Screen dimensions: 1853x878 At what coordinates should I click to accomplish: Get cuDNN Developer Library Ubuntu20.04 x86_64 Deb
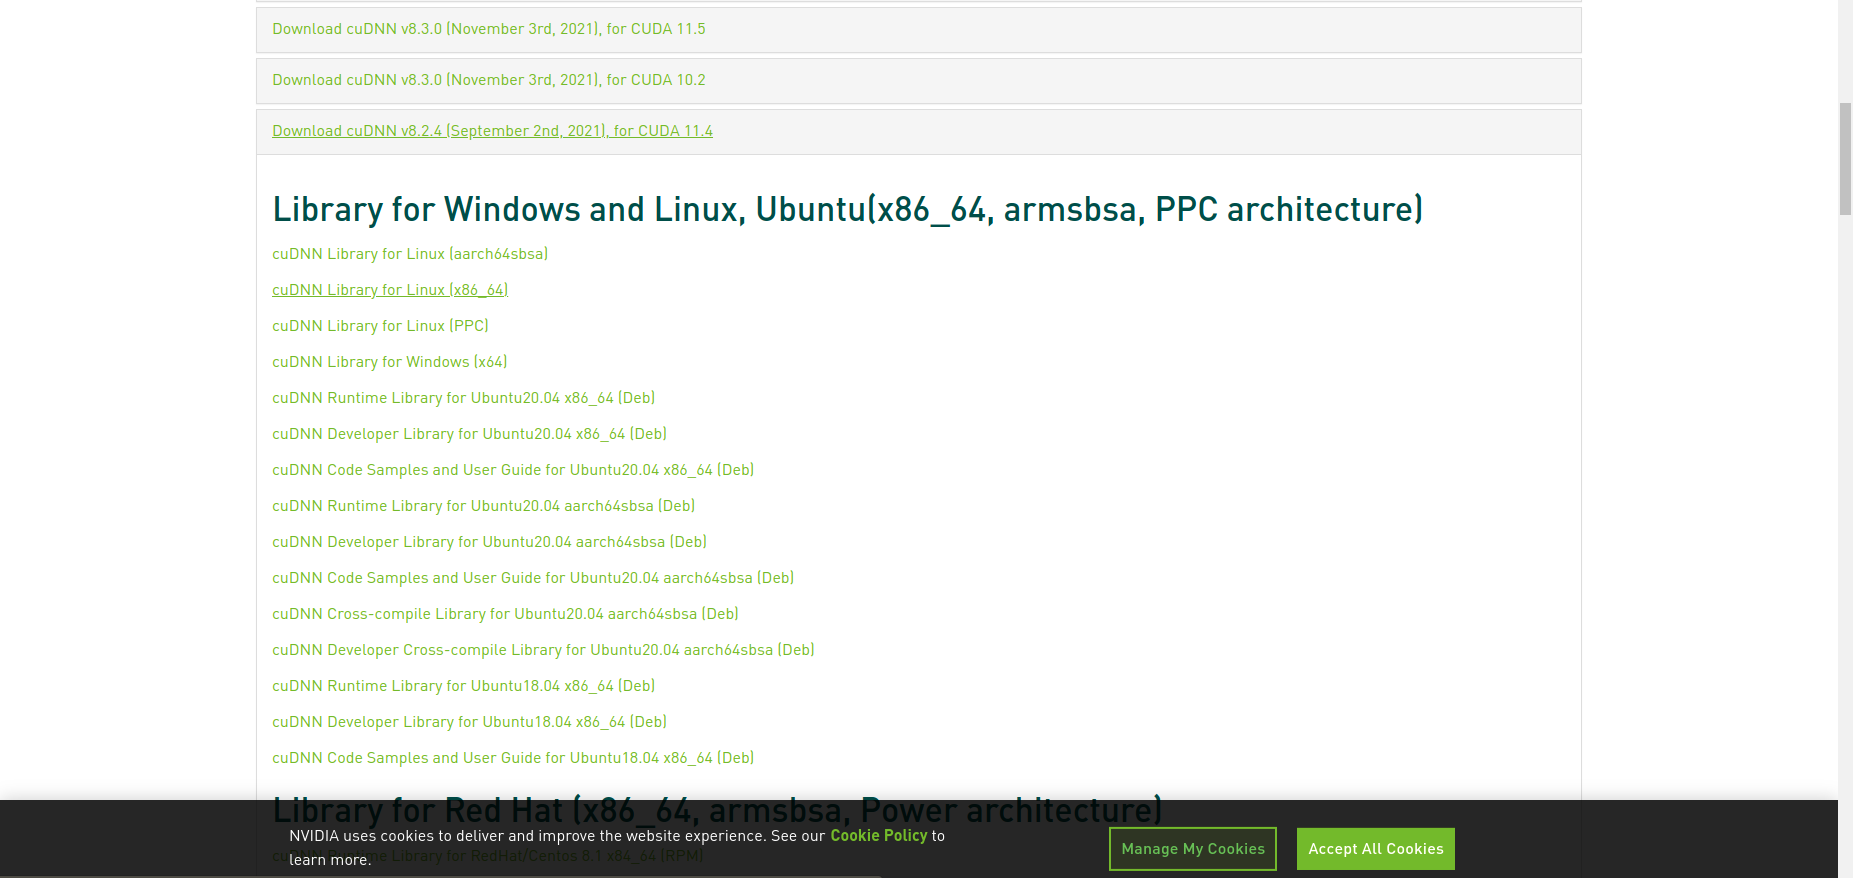(x=469, y=434)
